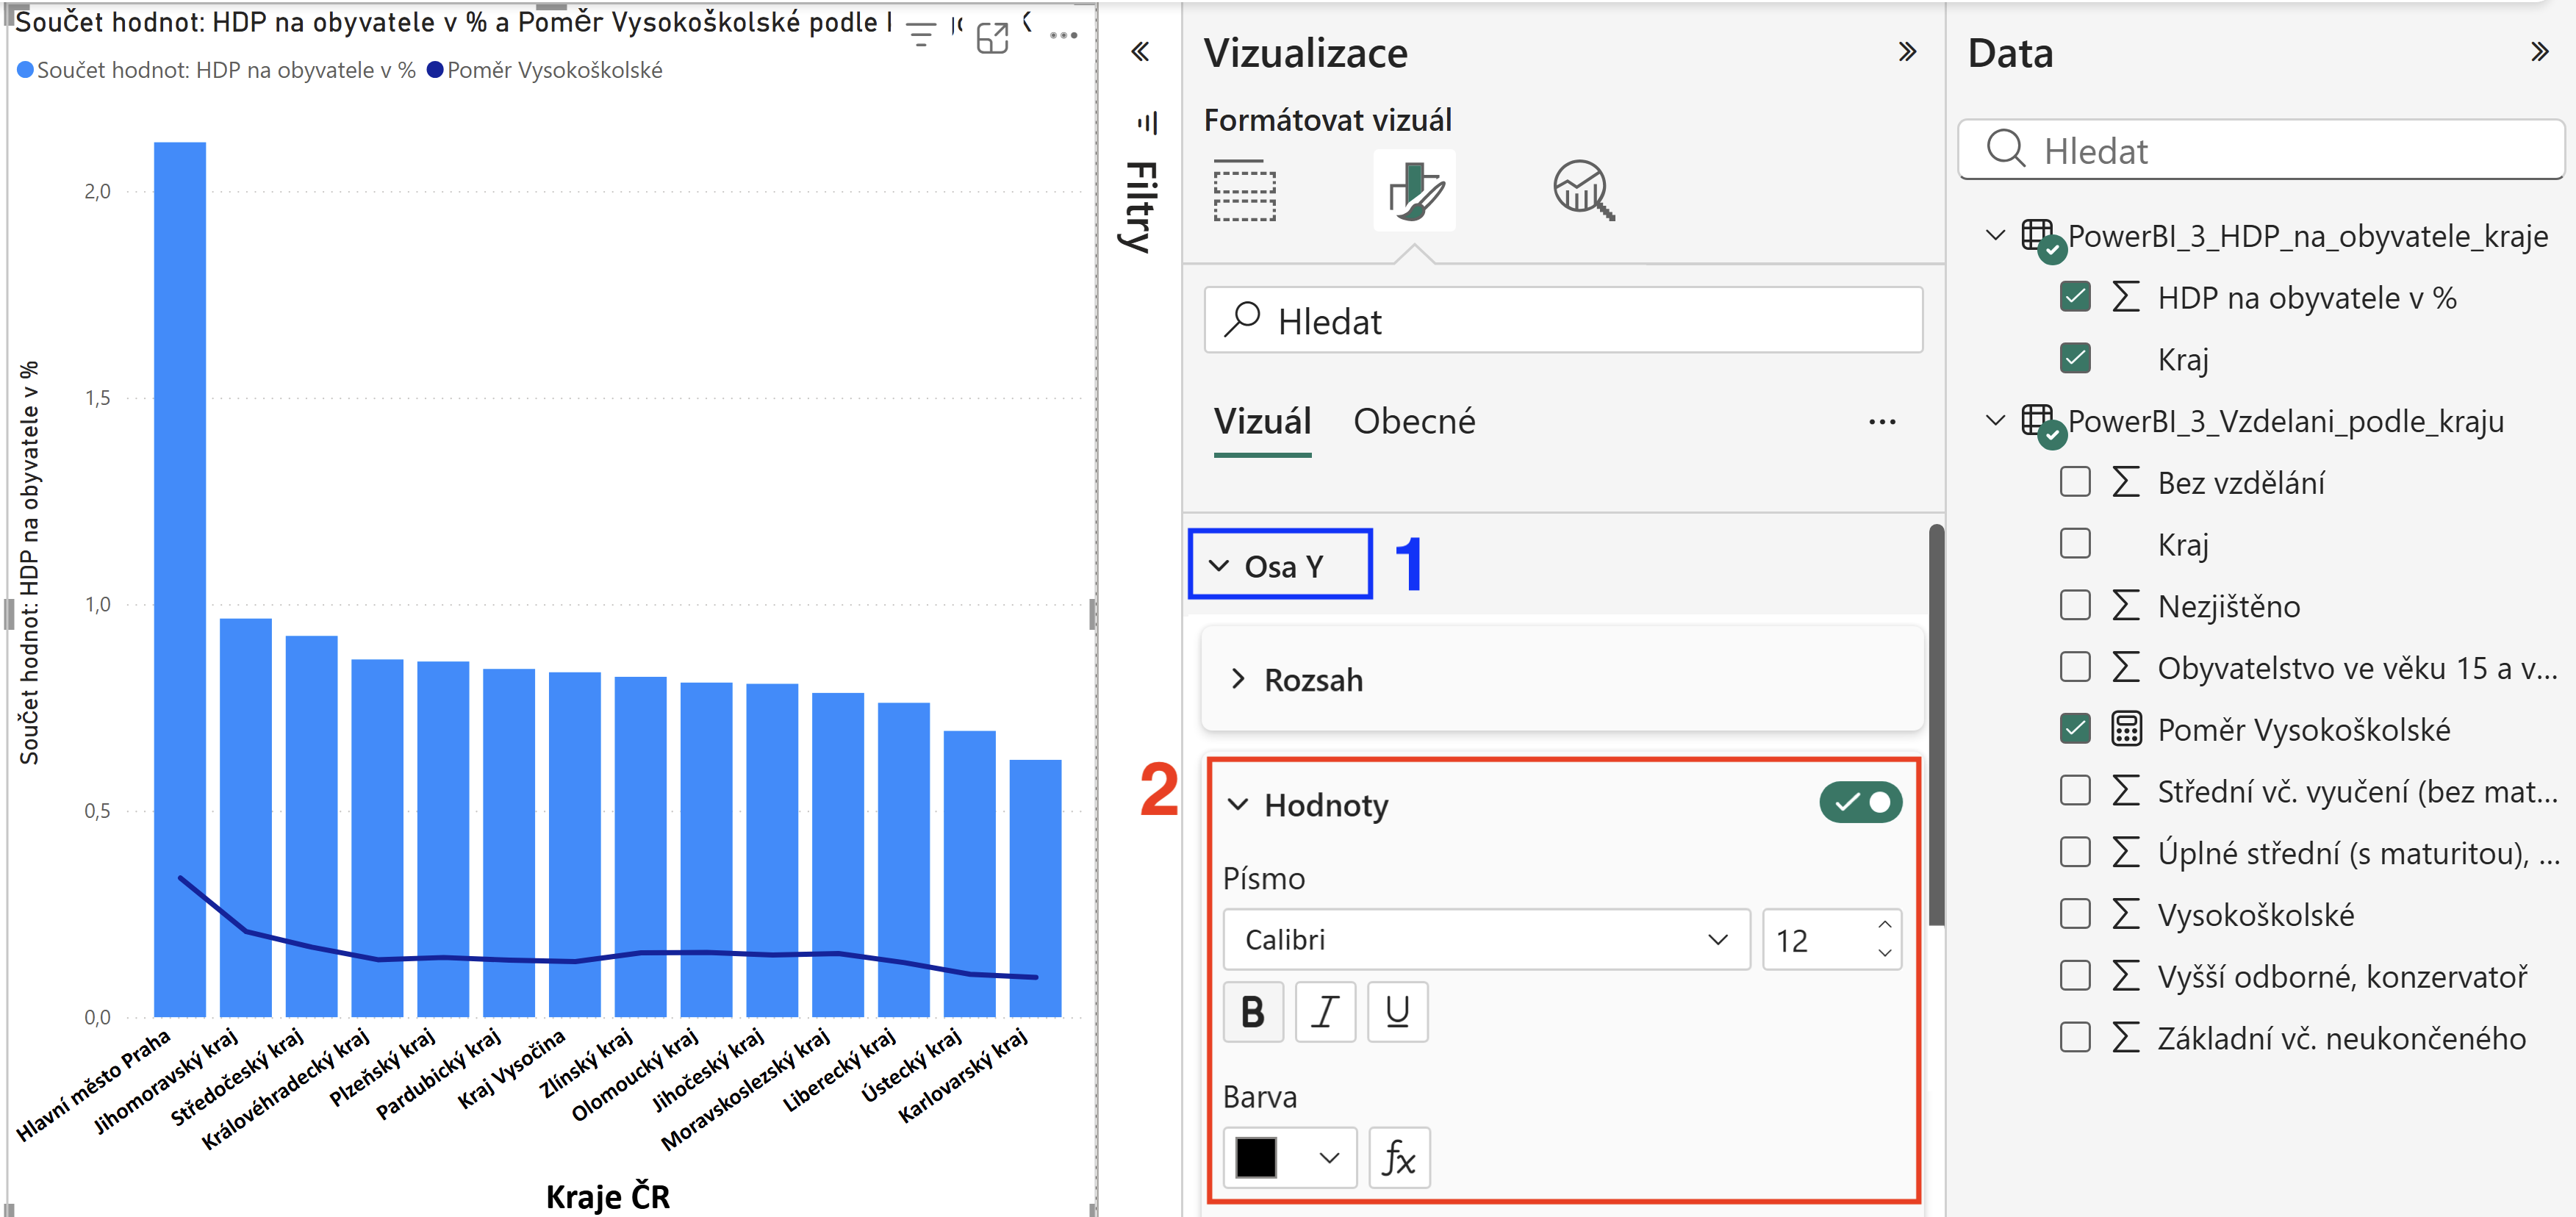Uncheck HDP na obyvatele v % field
This screenshot has height=1217, width=2576.
pyautogui.click(x=2075, y=297)
